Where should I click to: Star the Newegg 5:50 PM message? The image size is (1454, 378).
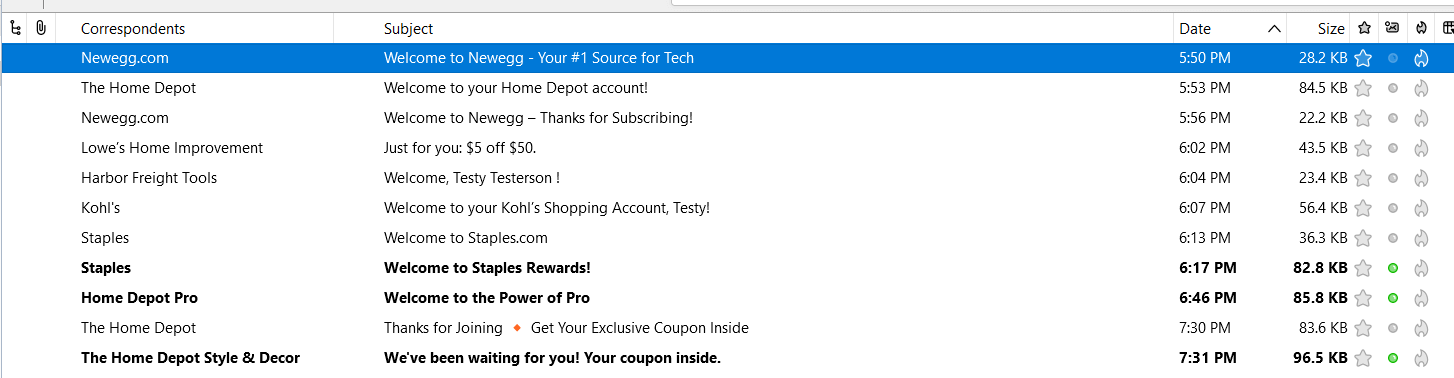tap(1363, 58)
